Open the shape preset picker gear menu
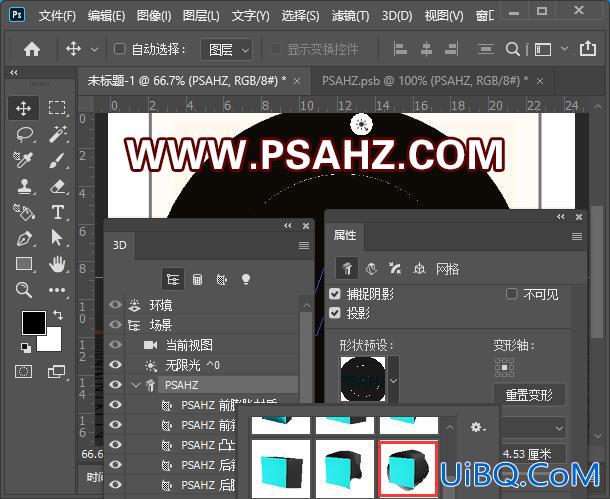610x499 pixels. coord(477,427)
